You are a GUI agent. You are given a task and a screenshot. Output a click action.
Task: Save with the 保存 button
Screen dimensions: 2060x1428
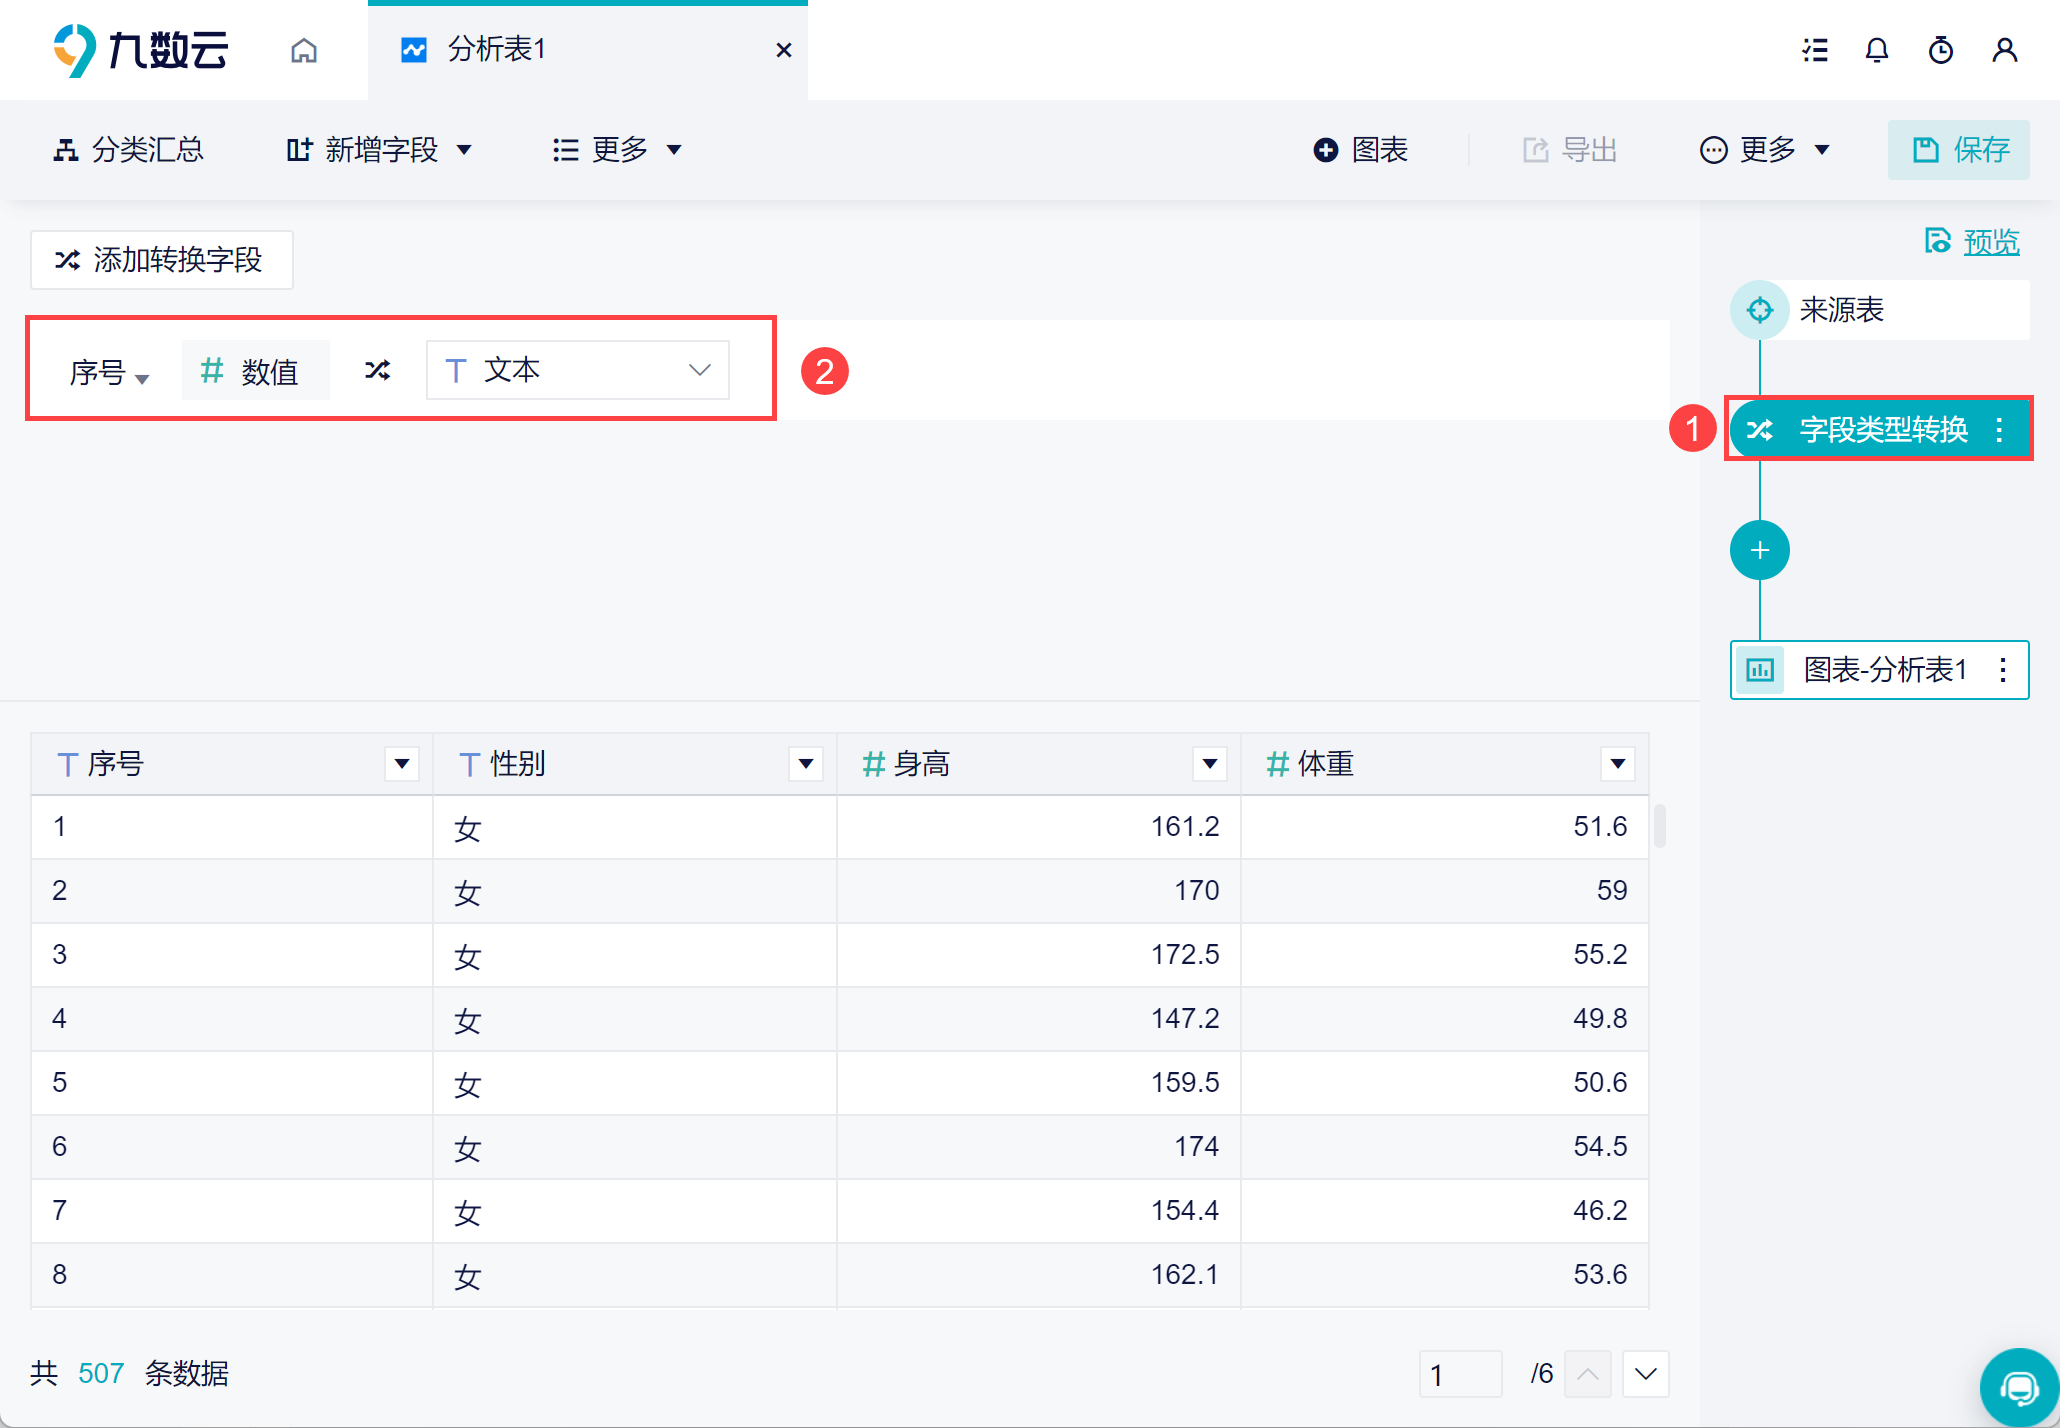click(1958, 150)
